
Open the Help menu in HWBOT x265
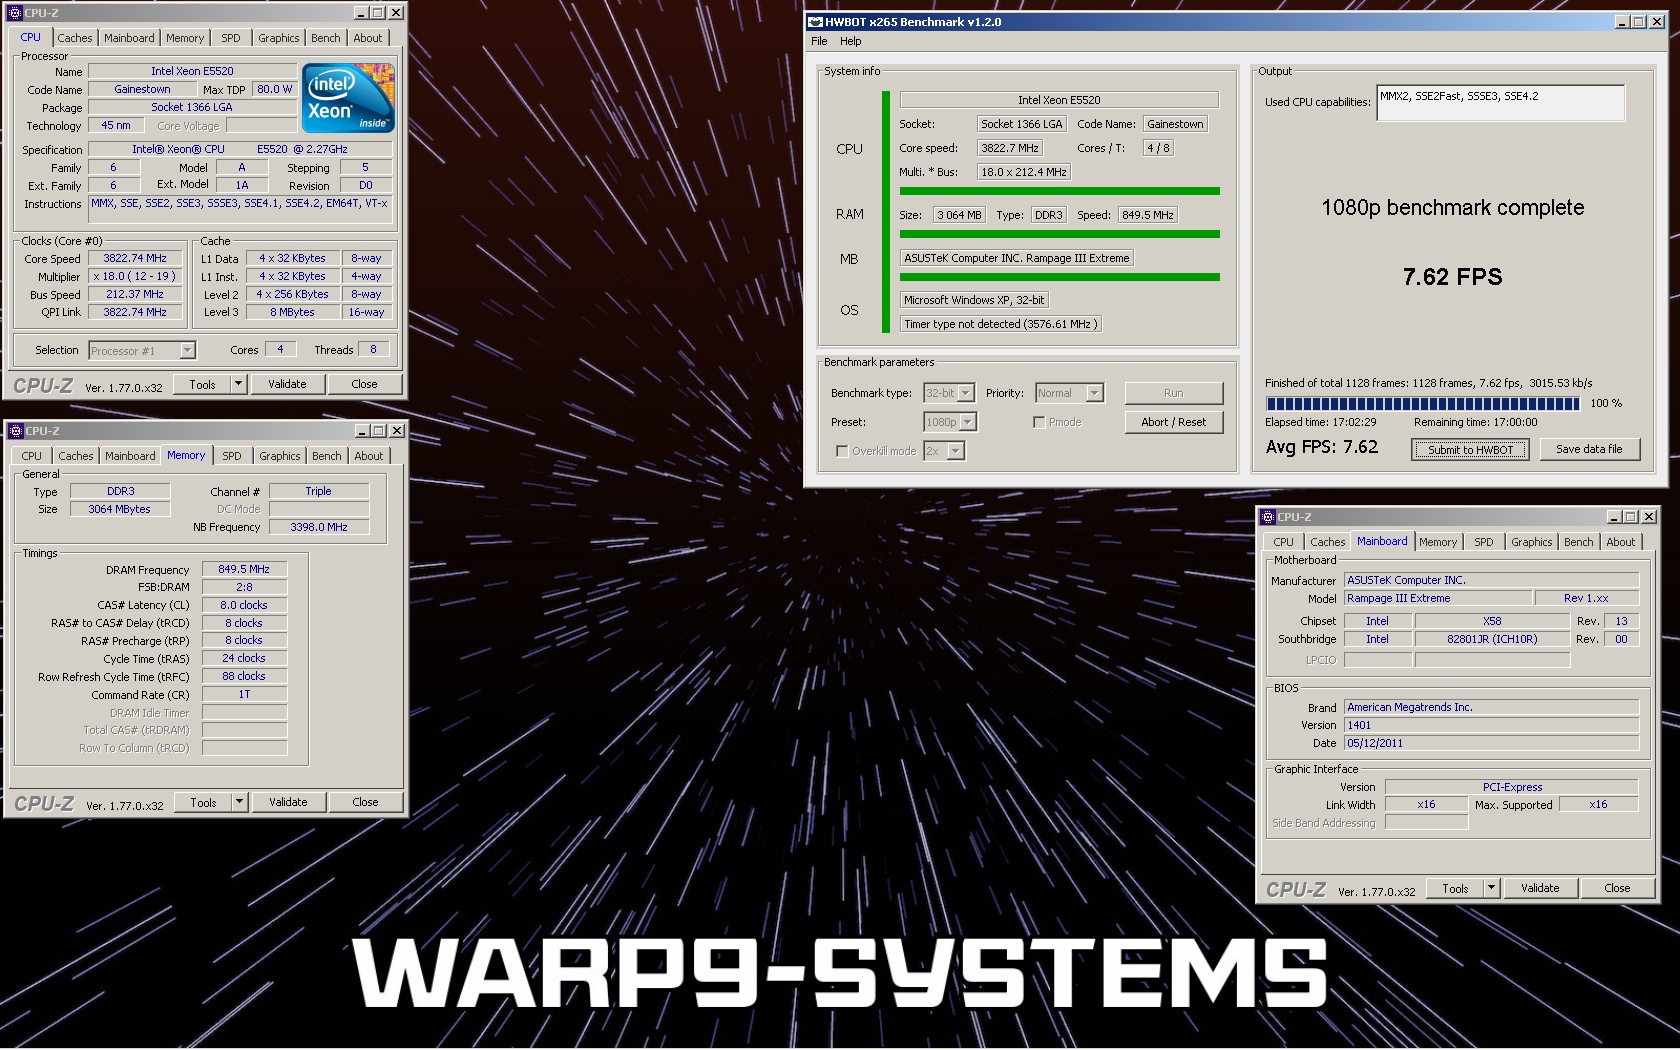click(851, 41)
